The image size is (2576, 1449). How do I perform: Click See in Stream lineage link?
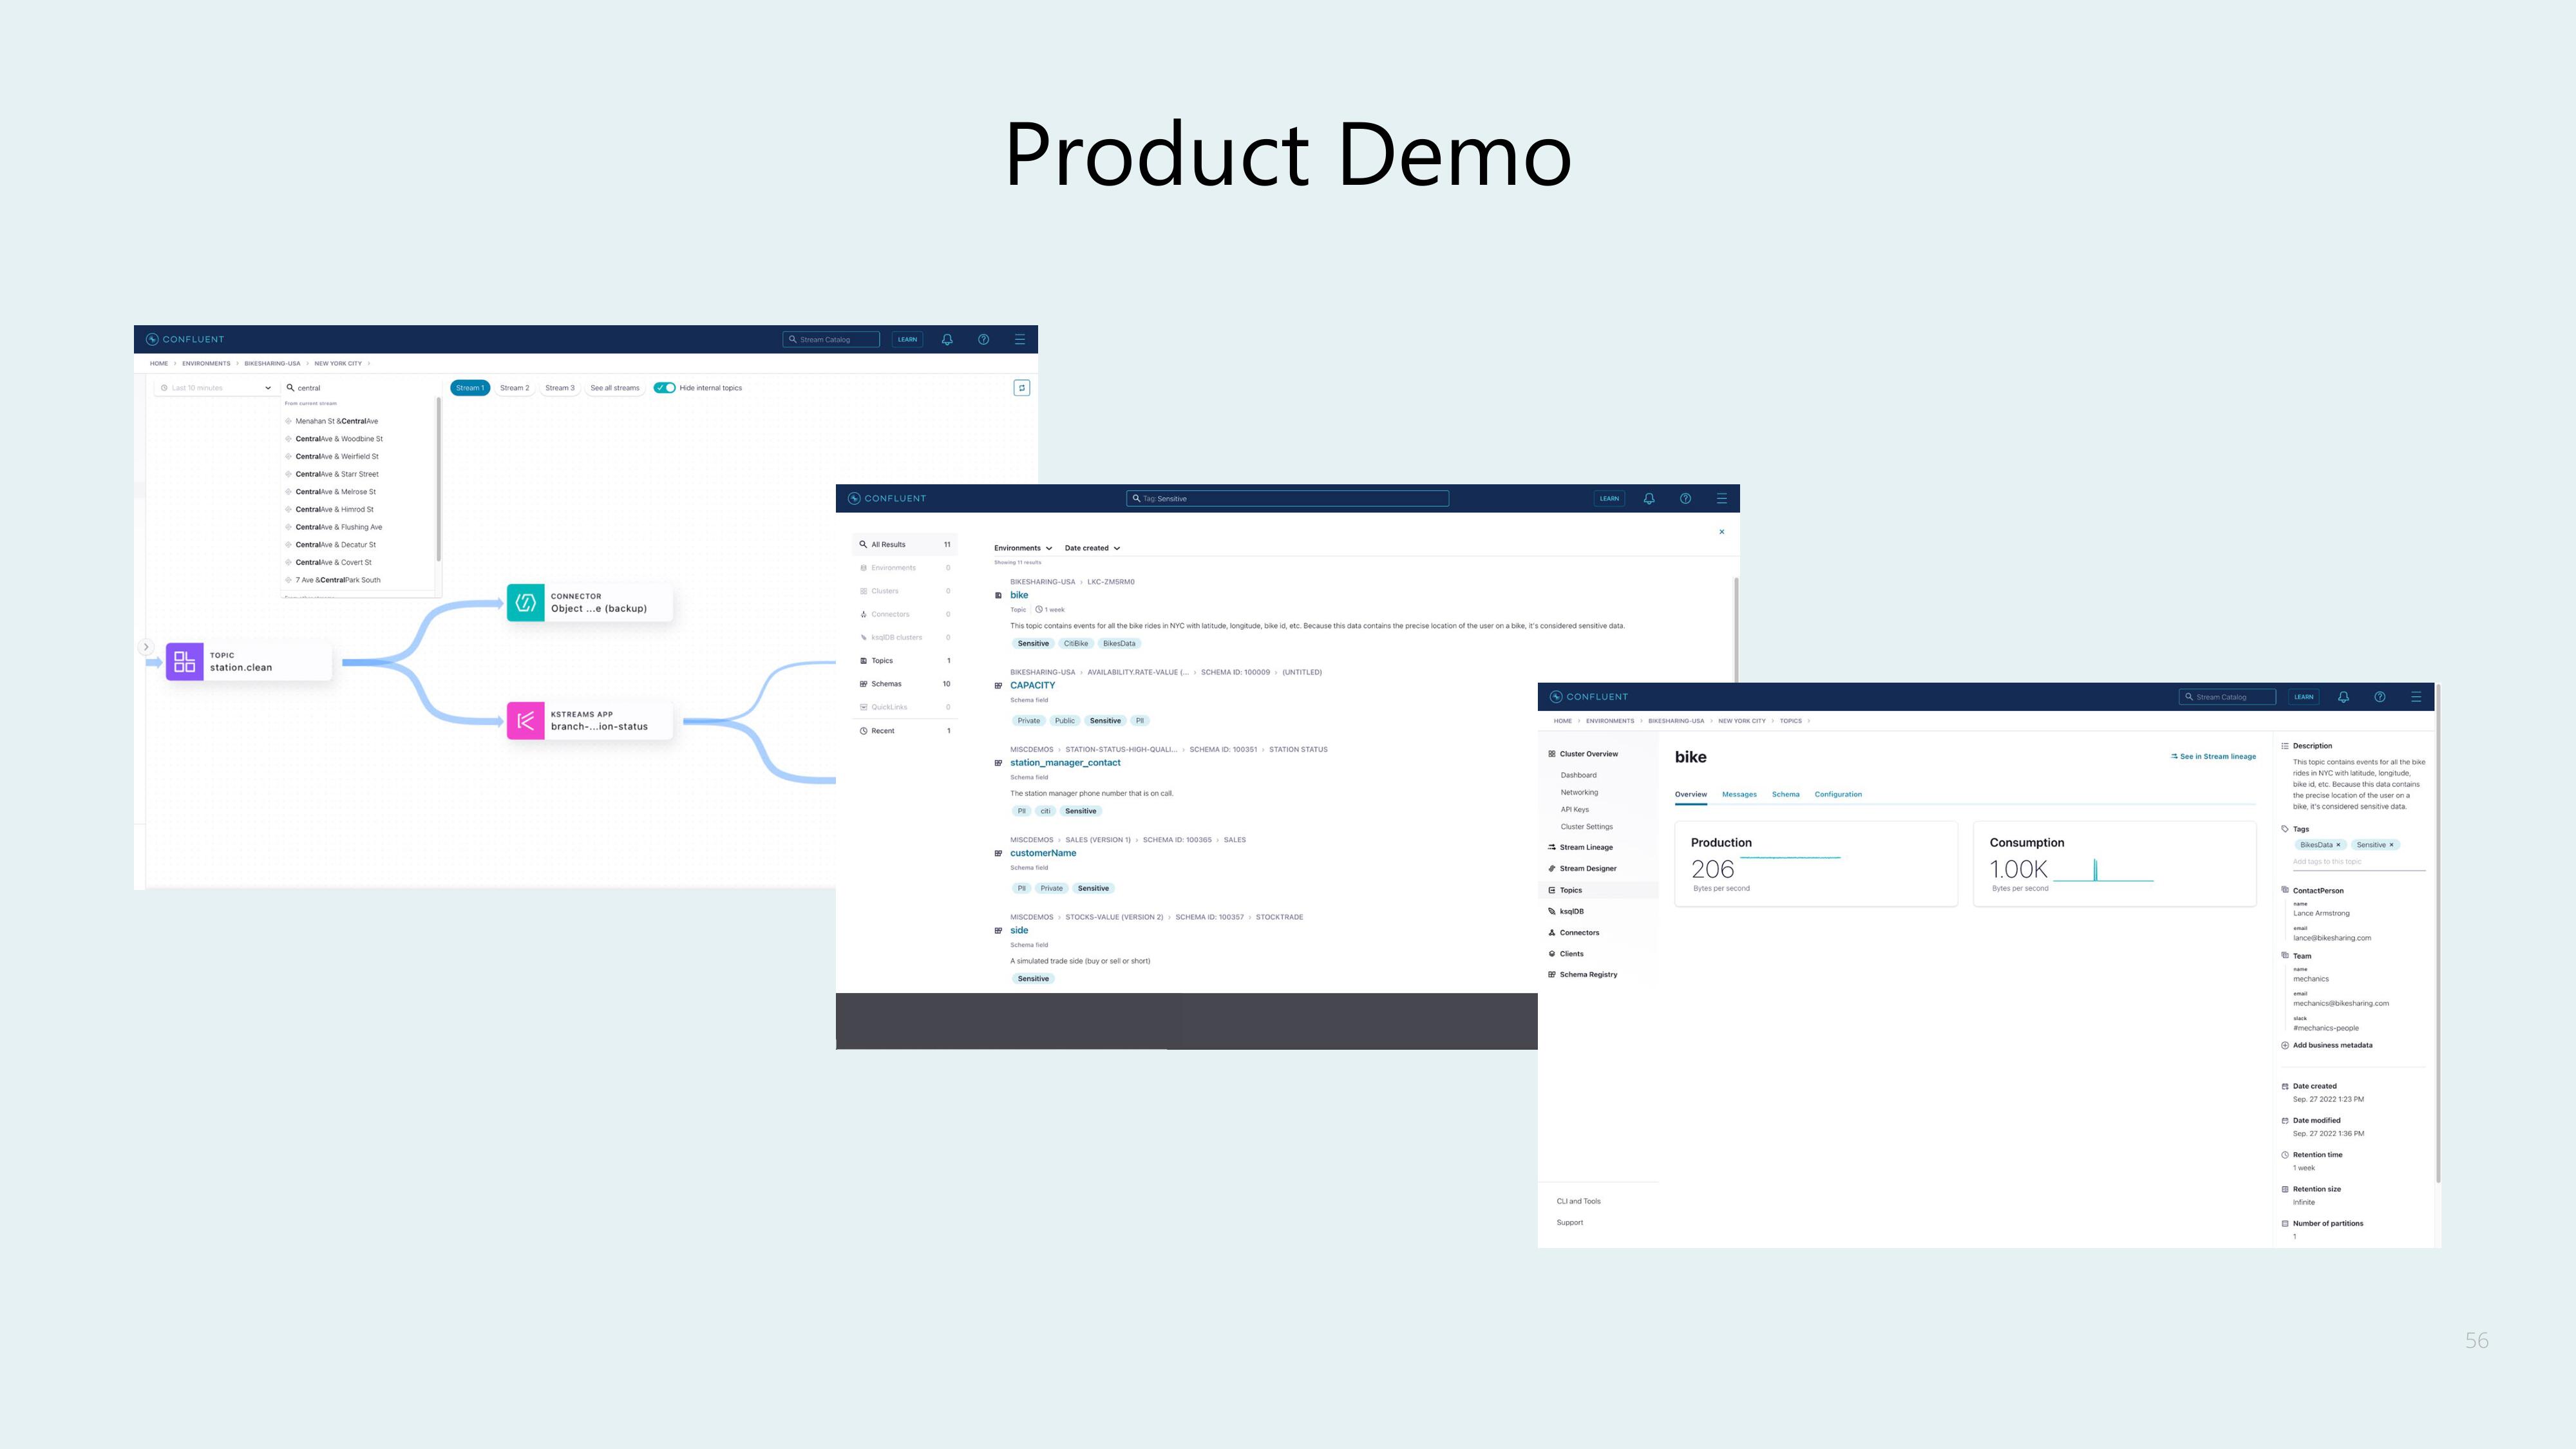pos(2213,756)
